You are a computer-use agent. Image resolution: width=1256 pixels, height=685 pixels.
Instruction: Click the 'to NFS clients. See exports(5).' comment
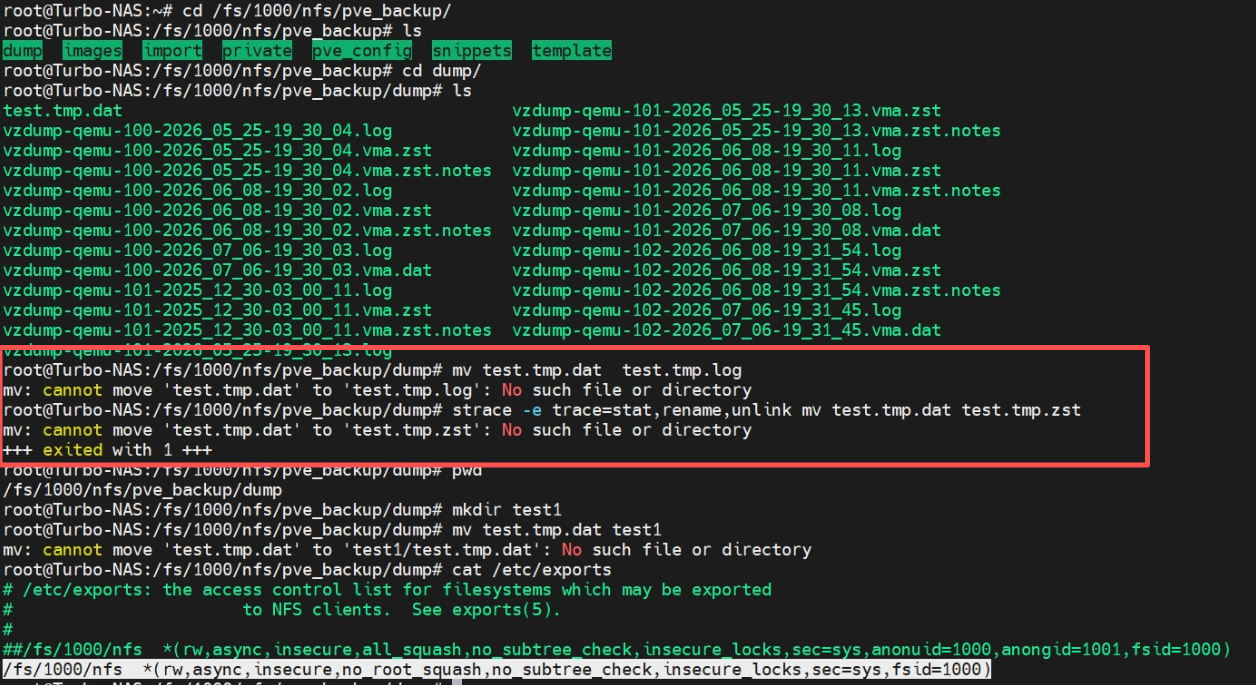[x=402, y=610]
